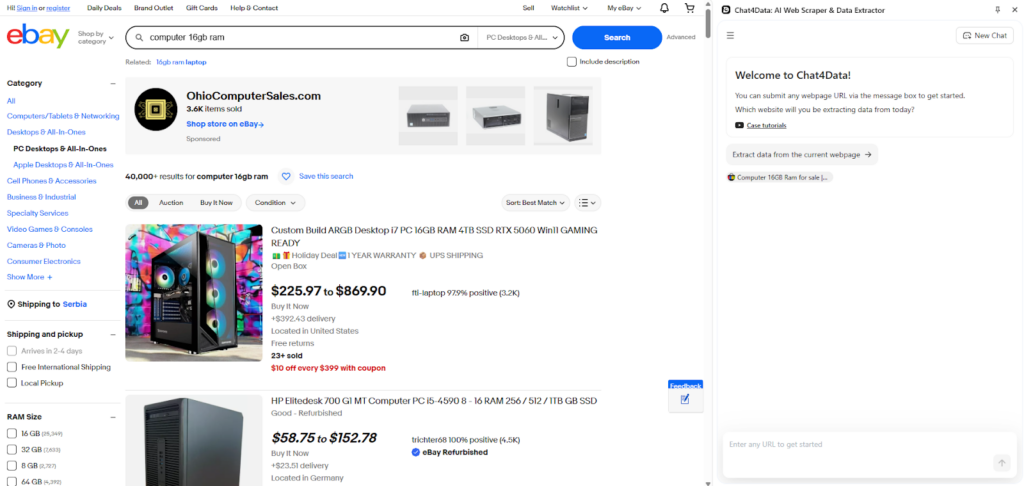
Task: Expand the My eBay dropdown
Action: (624, 8)
